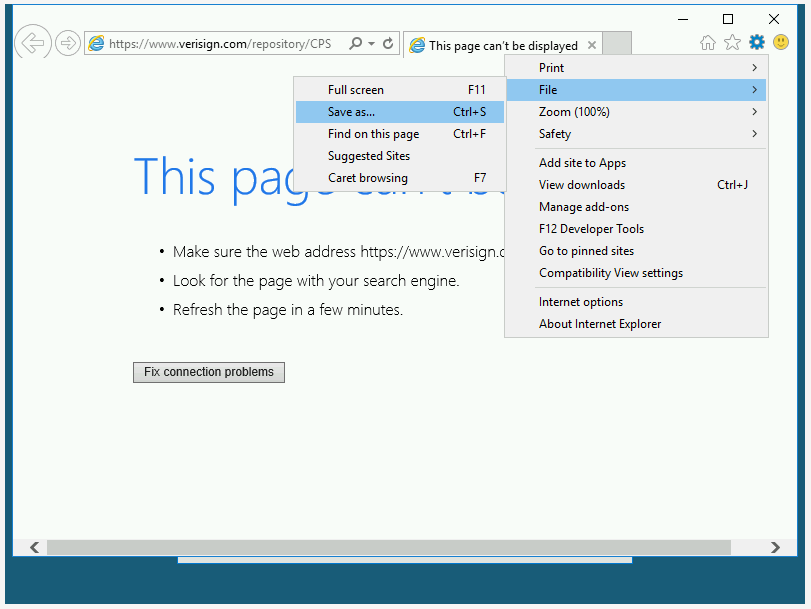
Task: Expand the Safety submenu
Action: (636, 134)
